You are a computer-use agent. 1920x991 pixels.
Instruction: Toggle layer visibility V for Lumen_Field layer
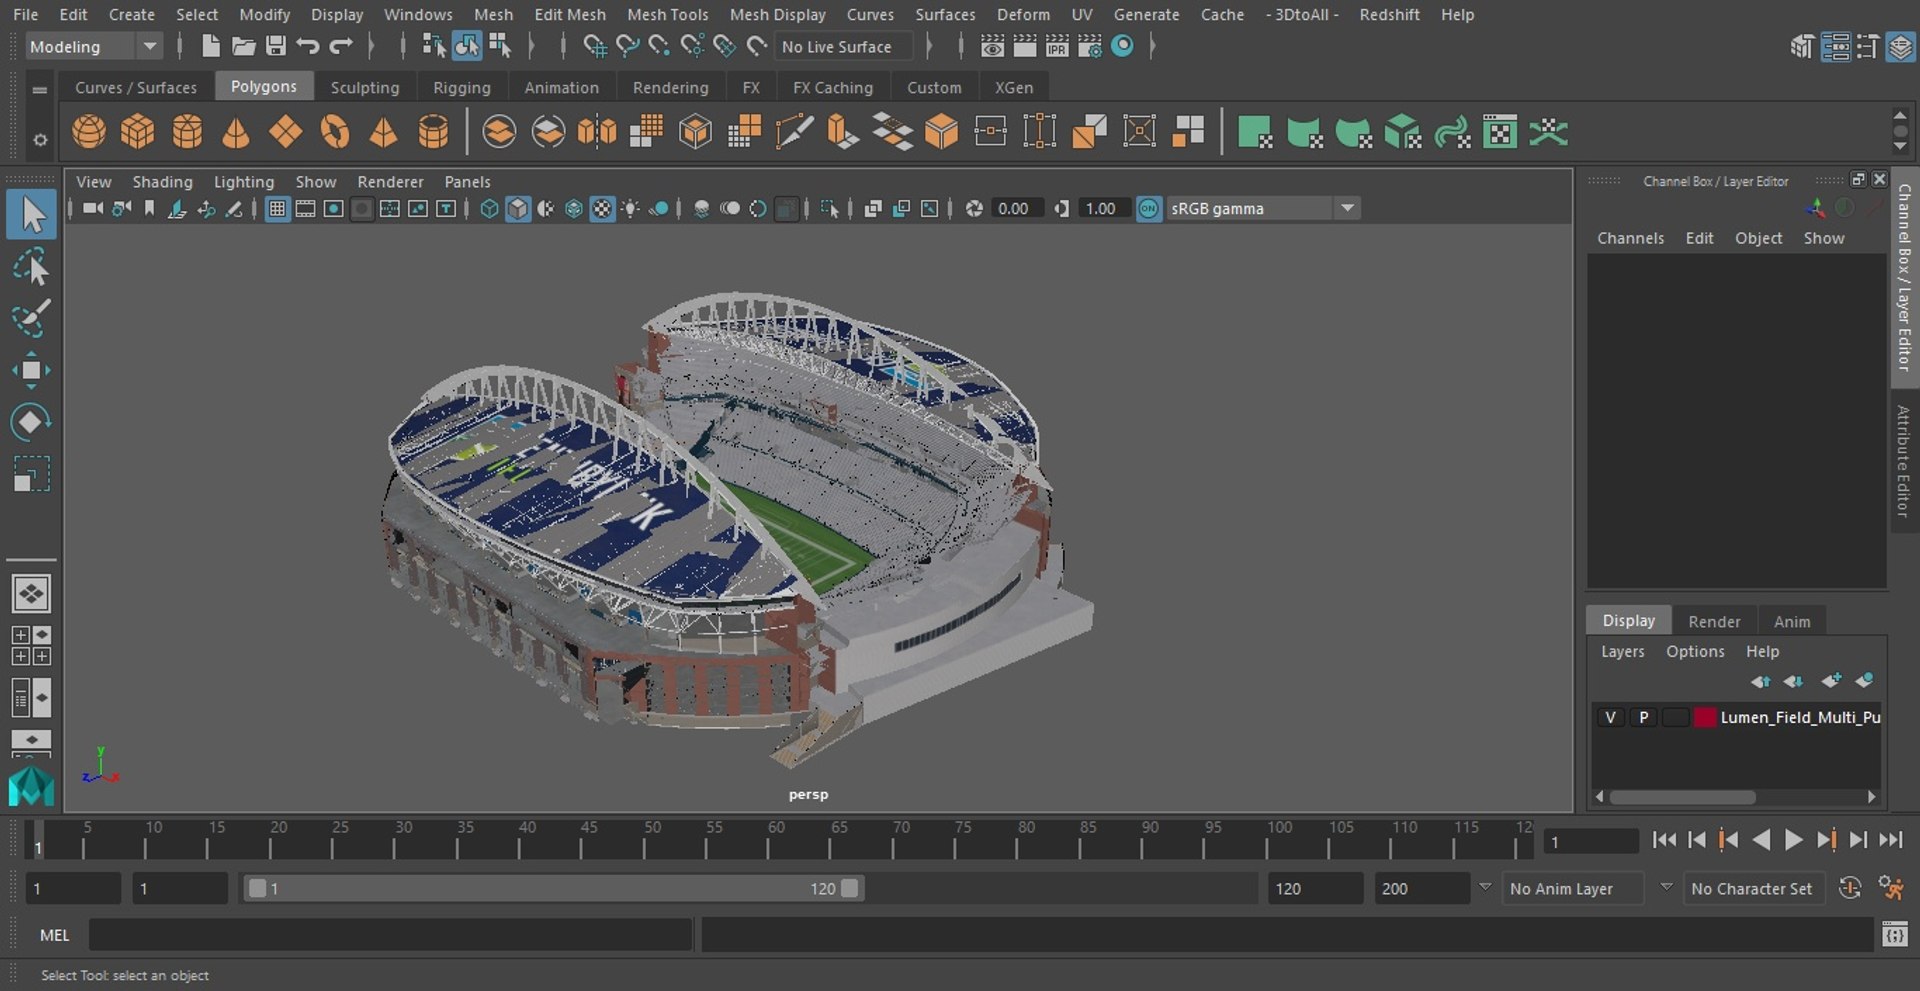click(x=1610, y=718)
